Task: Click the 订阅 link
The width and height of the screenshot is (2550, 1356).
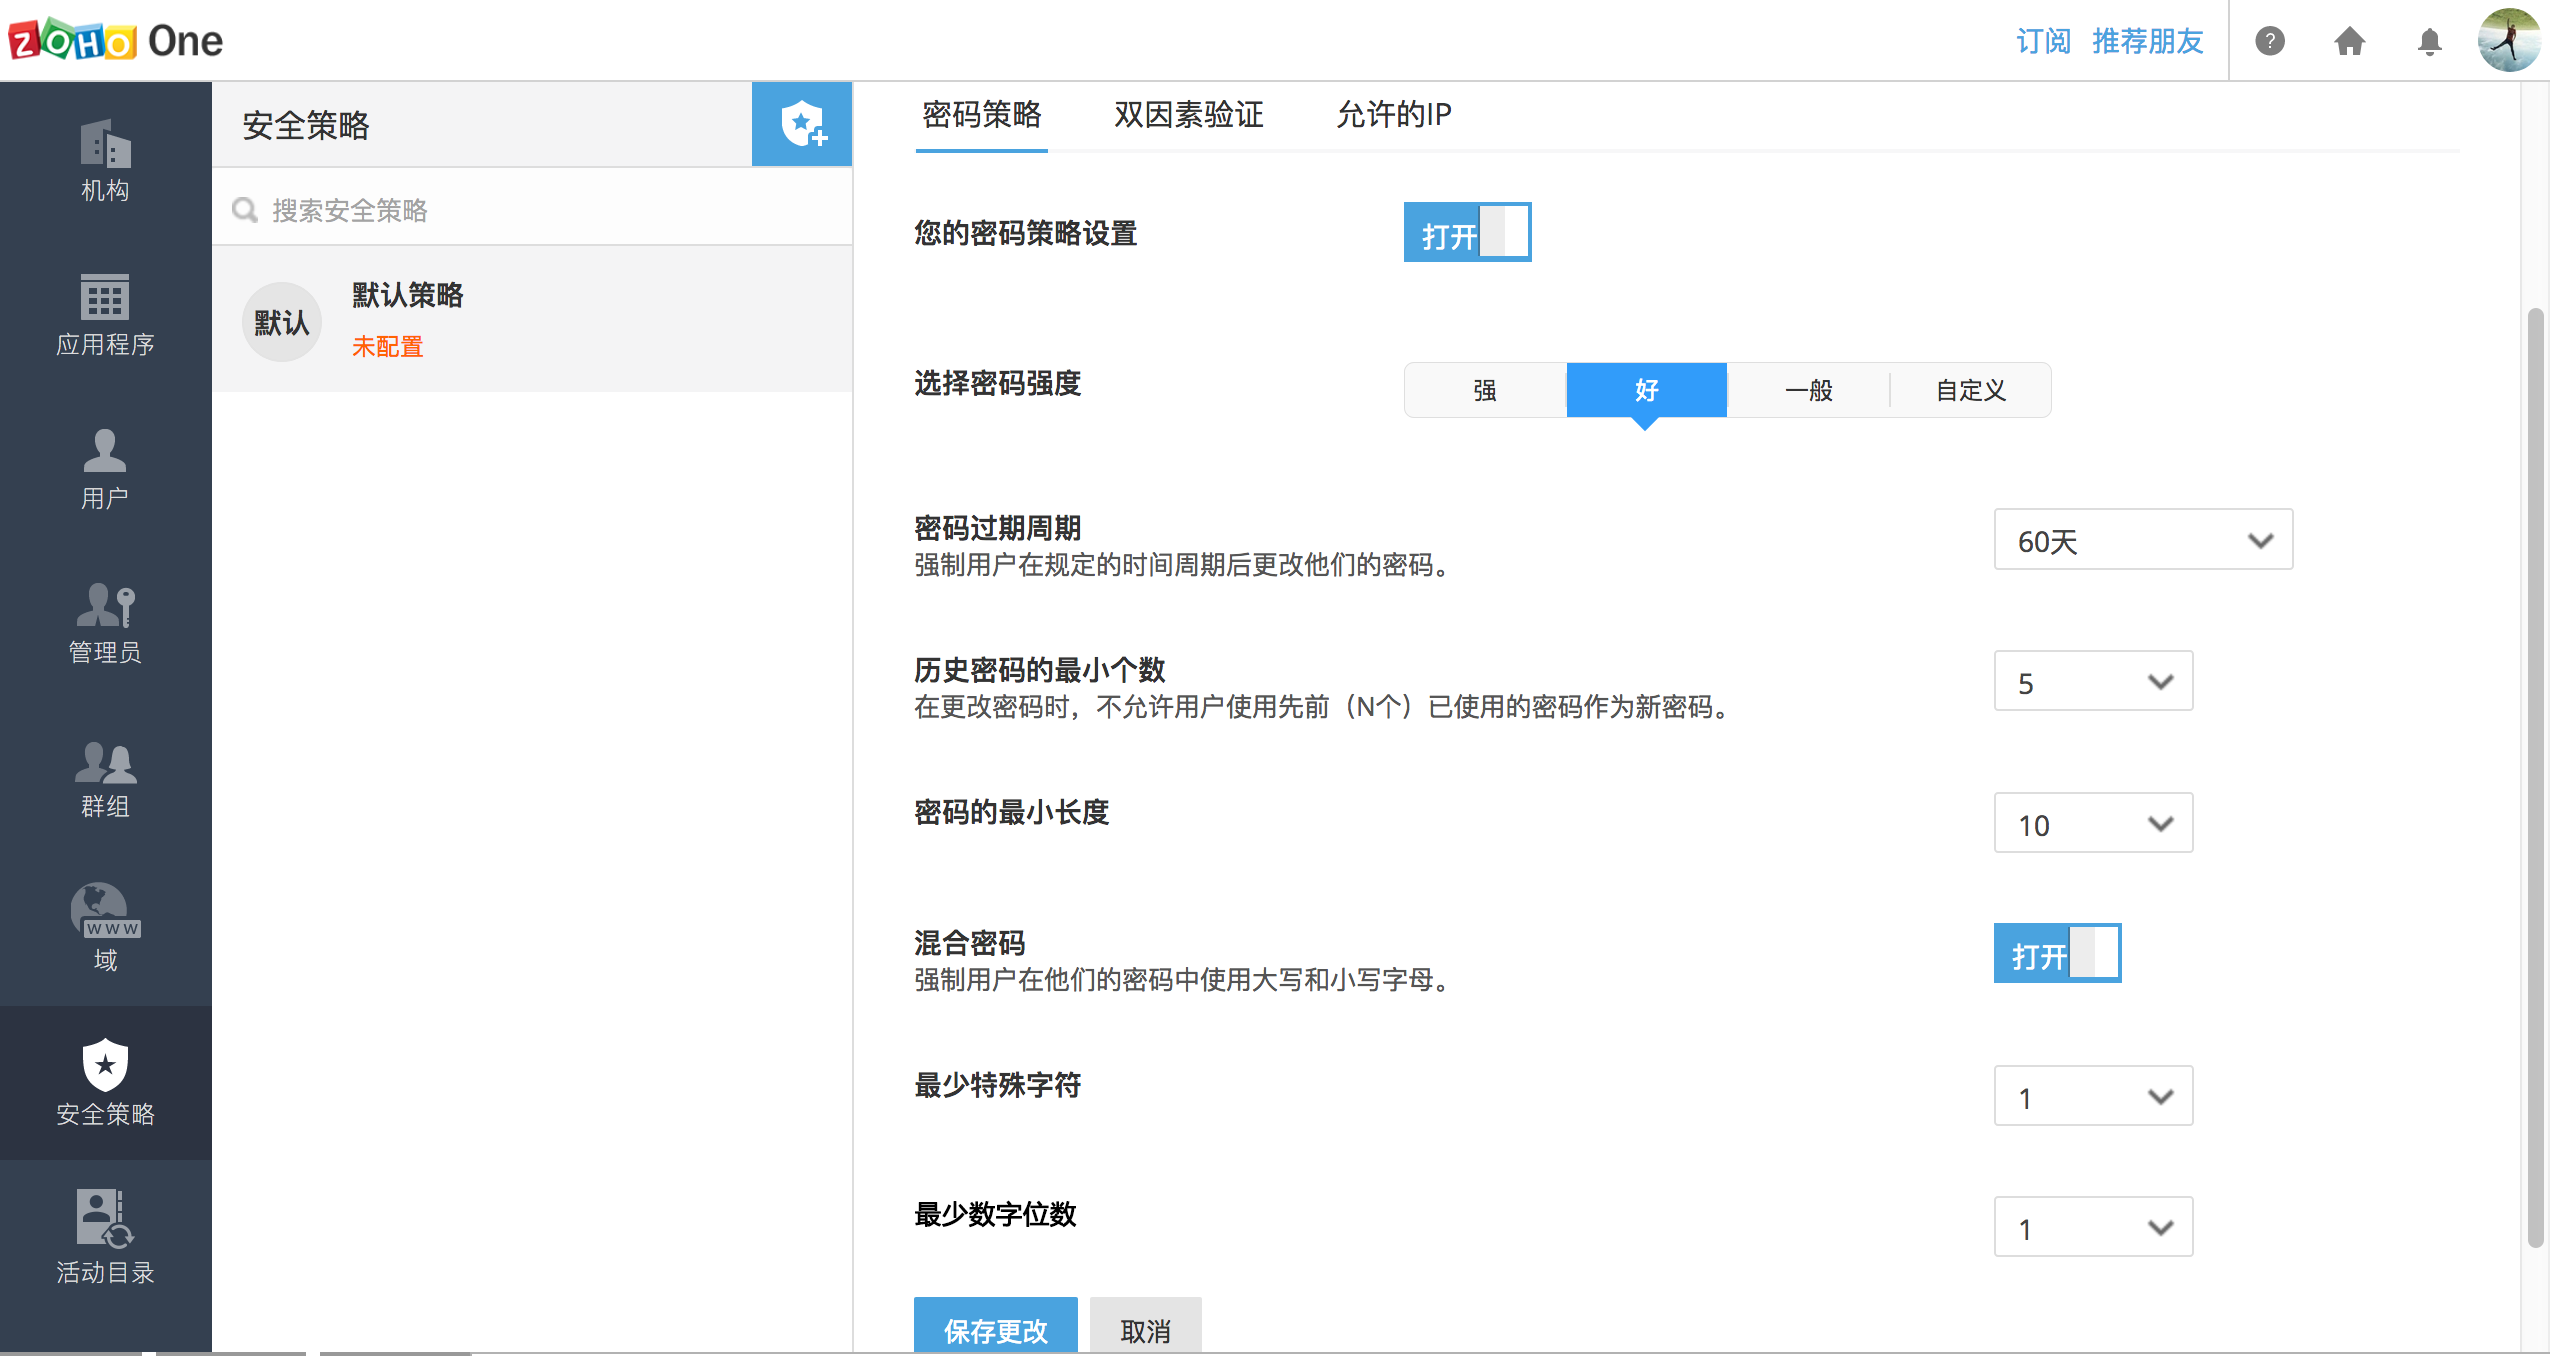Action: coord(2042,41)
